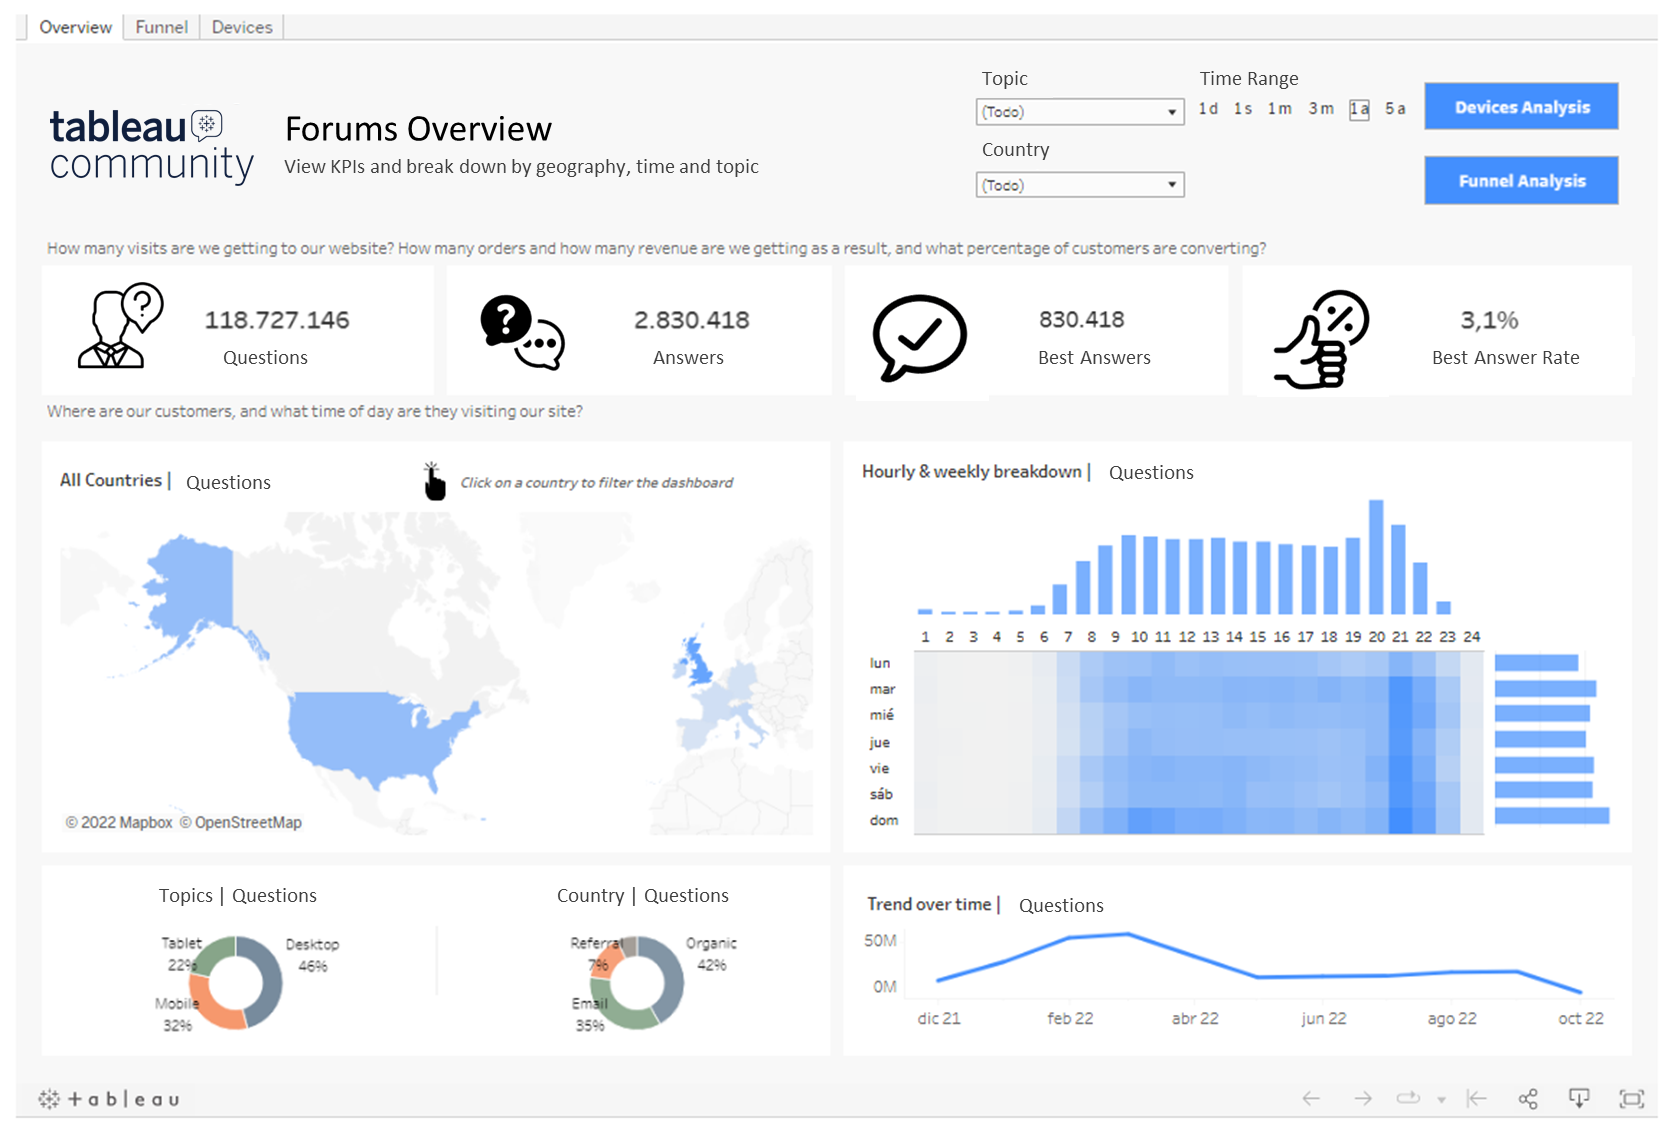Open the Country filter dropdown

click(x=1171, y=184)
